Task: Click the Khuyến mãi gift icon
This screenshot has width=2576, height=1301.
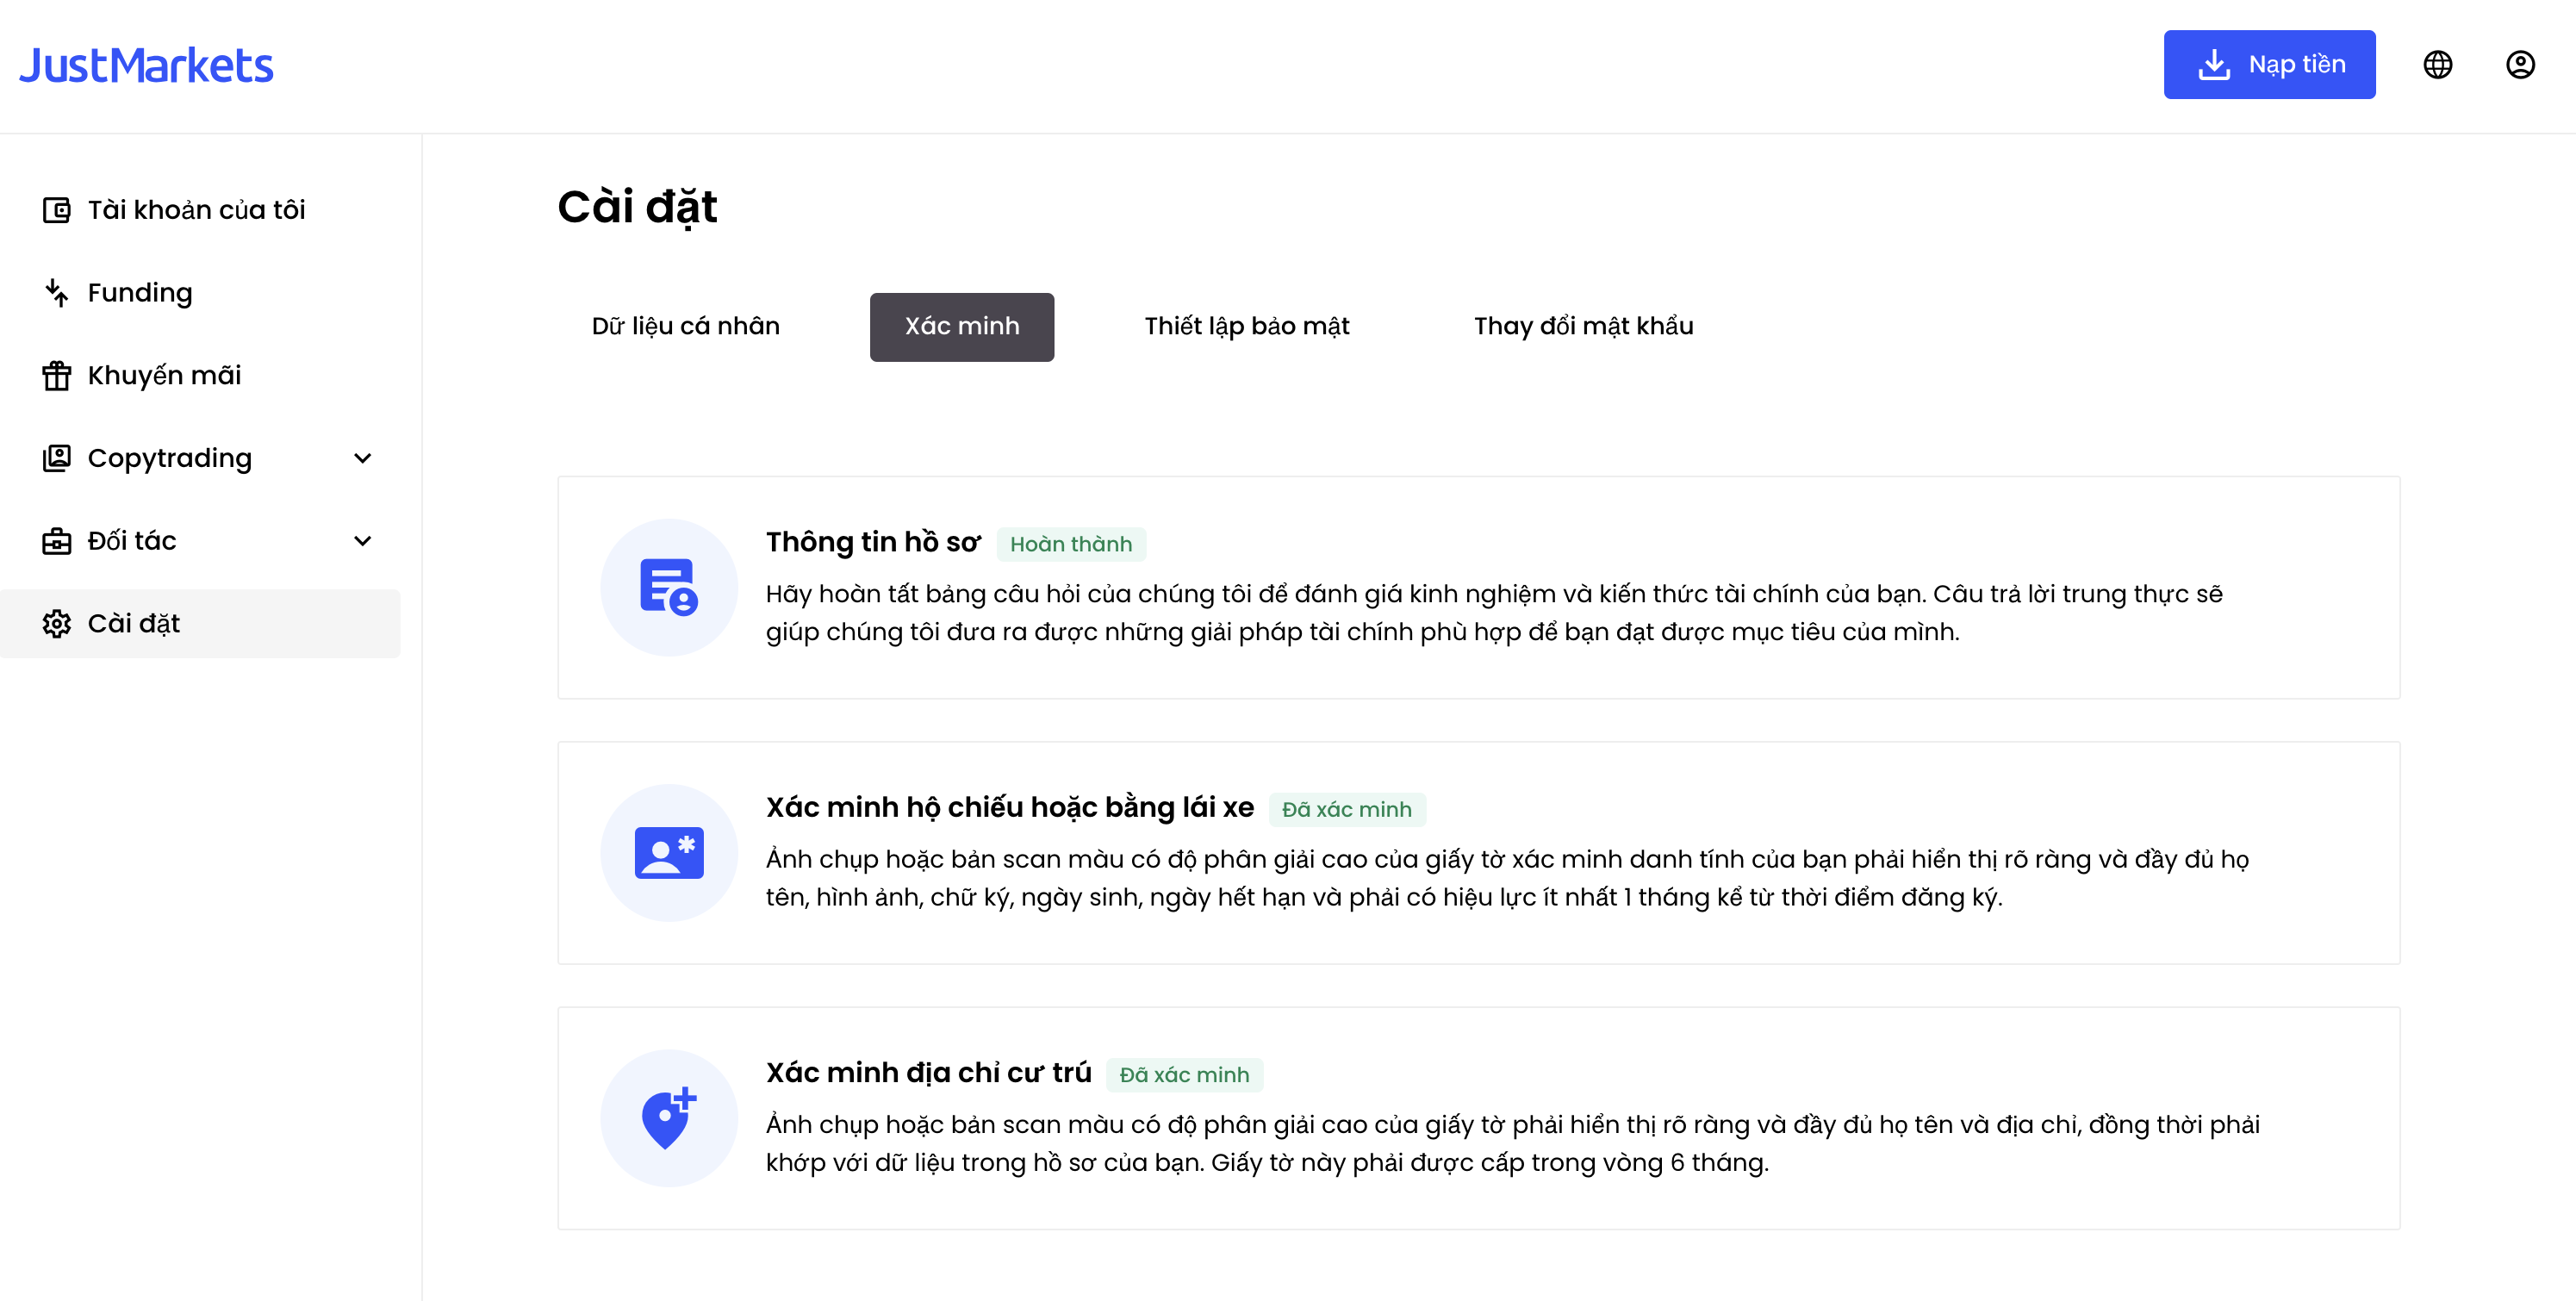Action: coord(57,376)
